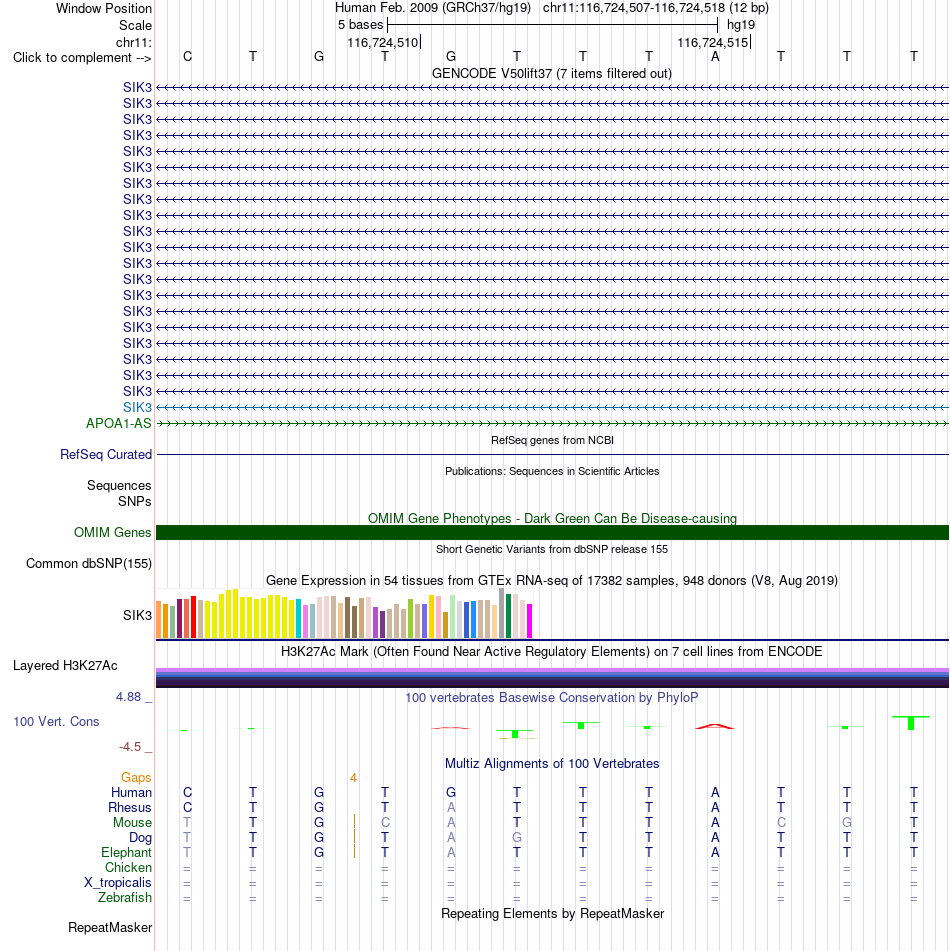950x951 pixels.
Task: Click the 'Window Position' track label
Action: [104, 8]
